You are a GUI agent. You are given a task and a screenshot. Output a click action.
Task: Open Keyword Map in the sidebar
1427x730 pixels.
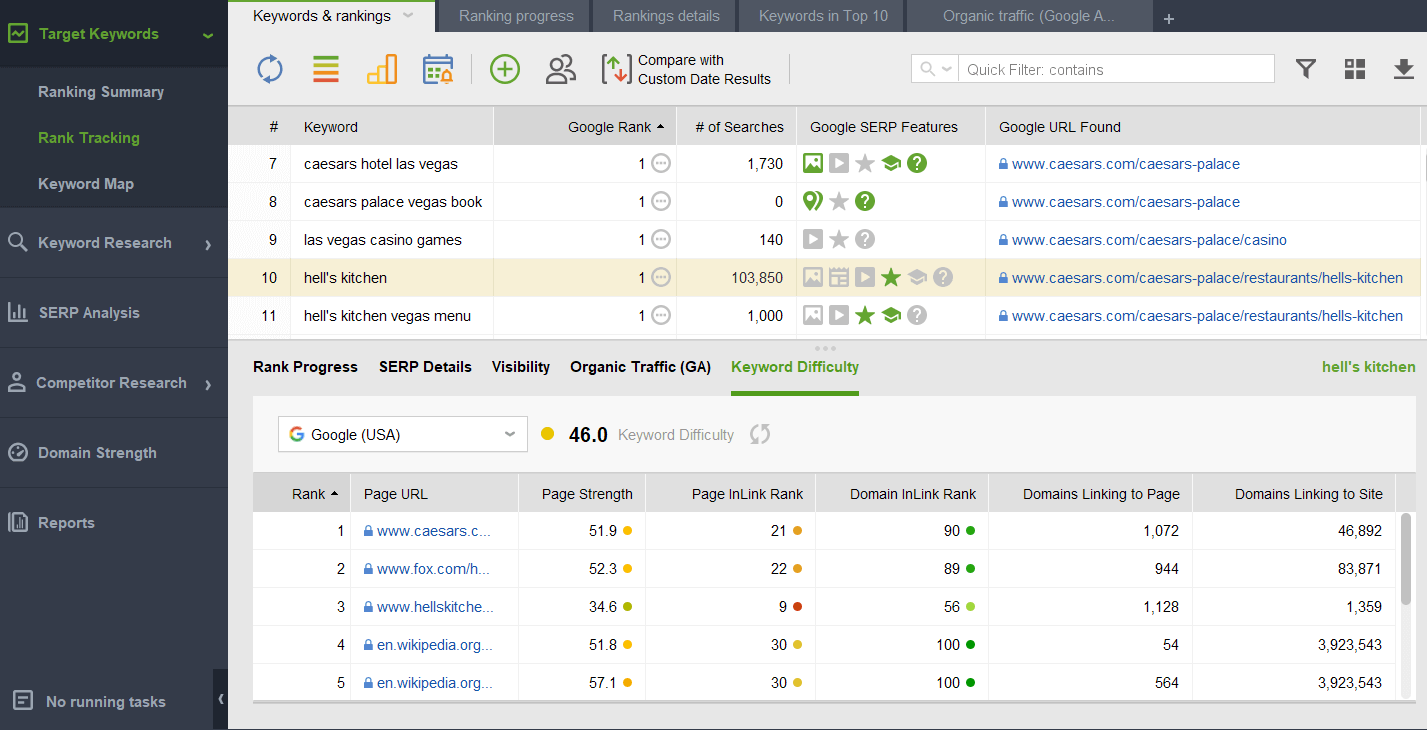(86, 184)
